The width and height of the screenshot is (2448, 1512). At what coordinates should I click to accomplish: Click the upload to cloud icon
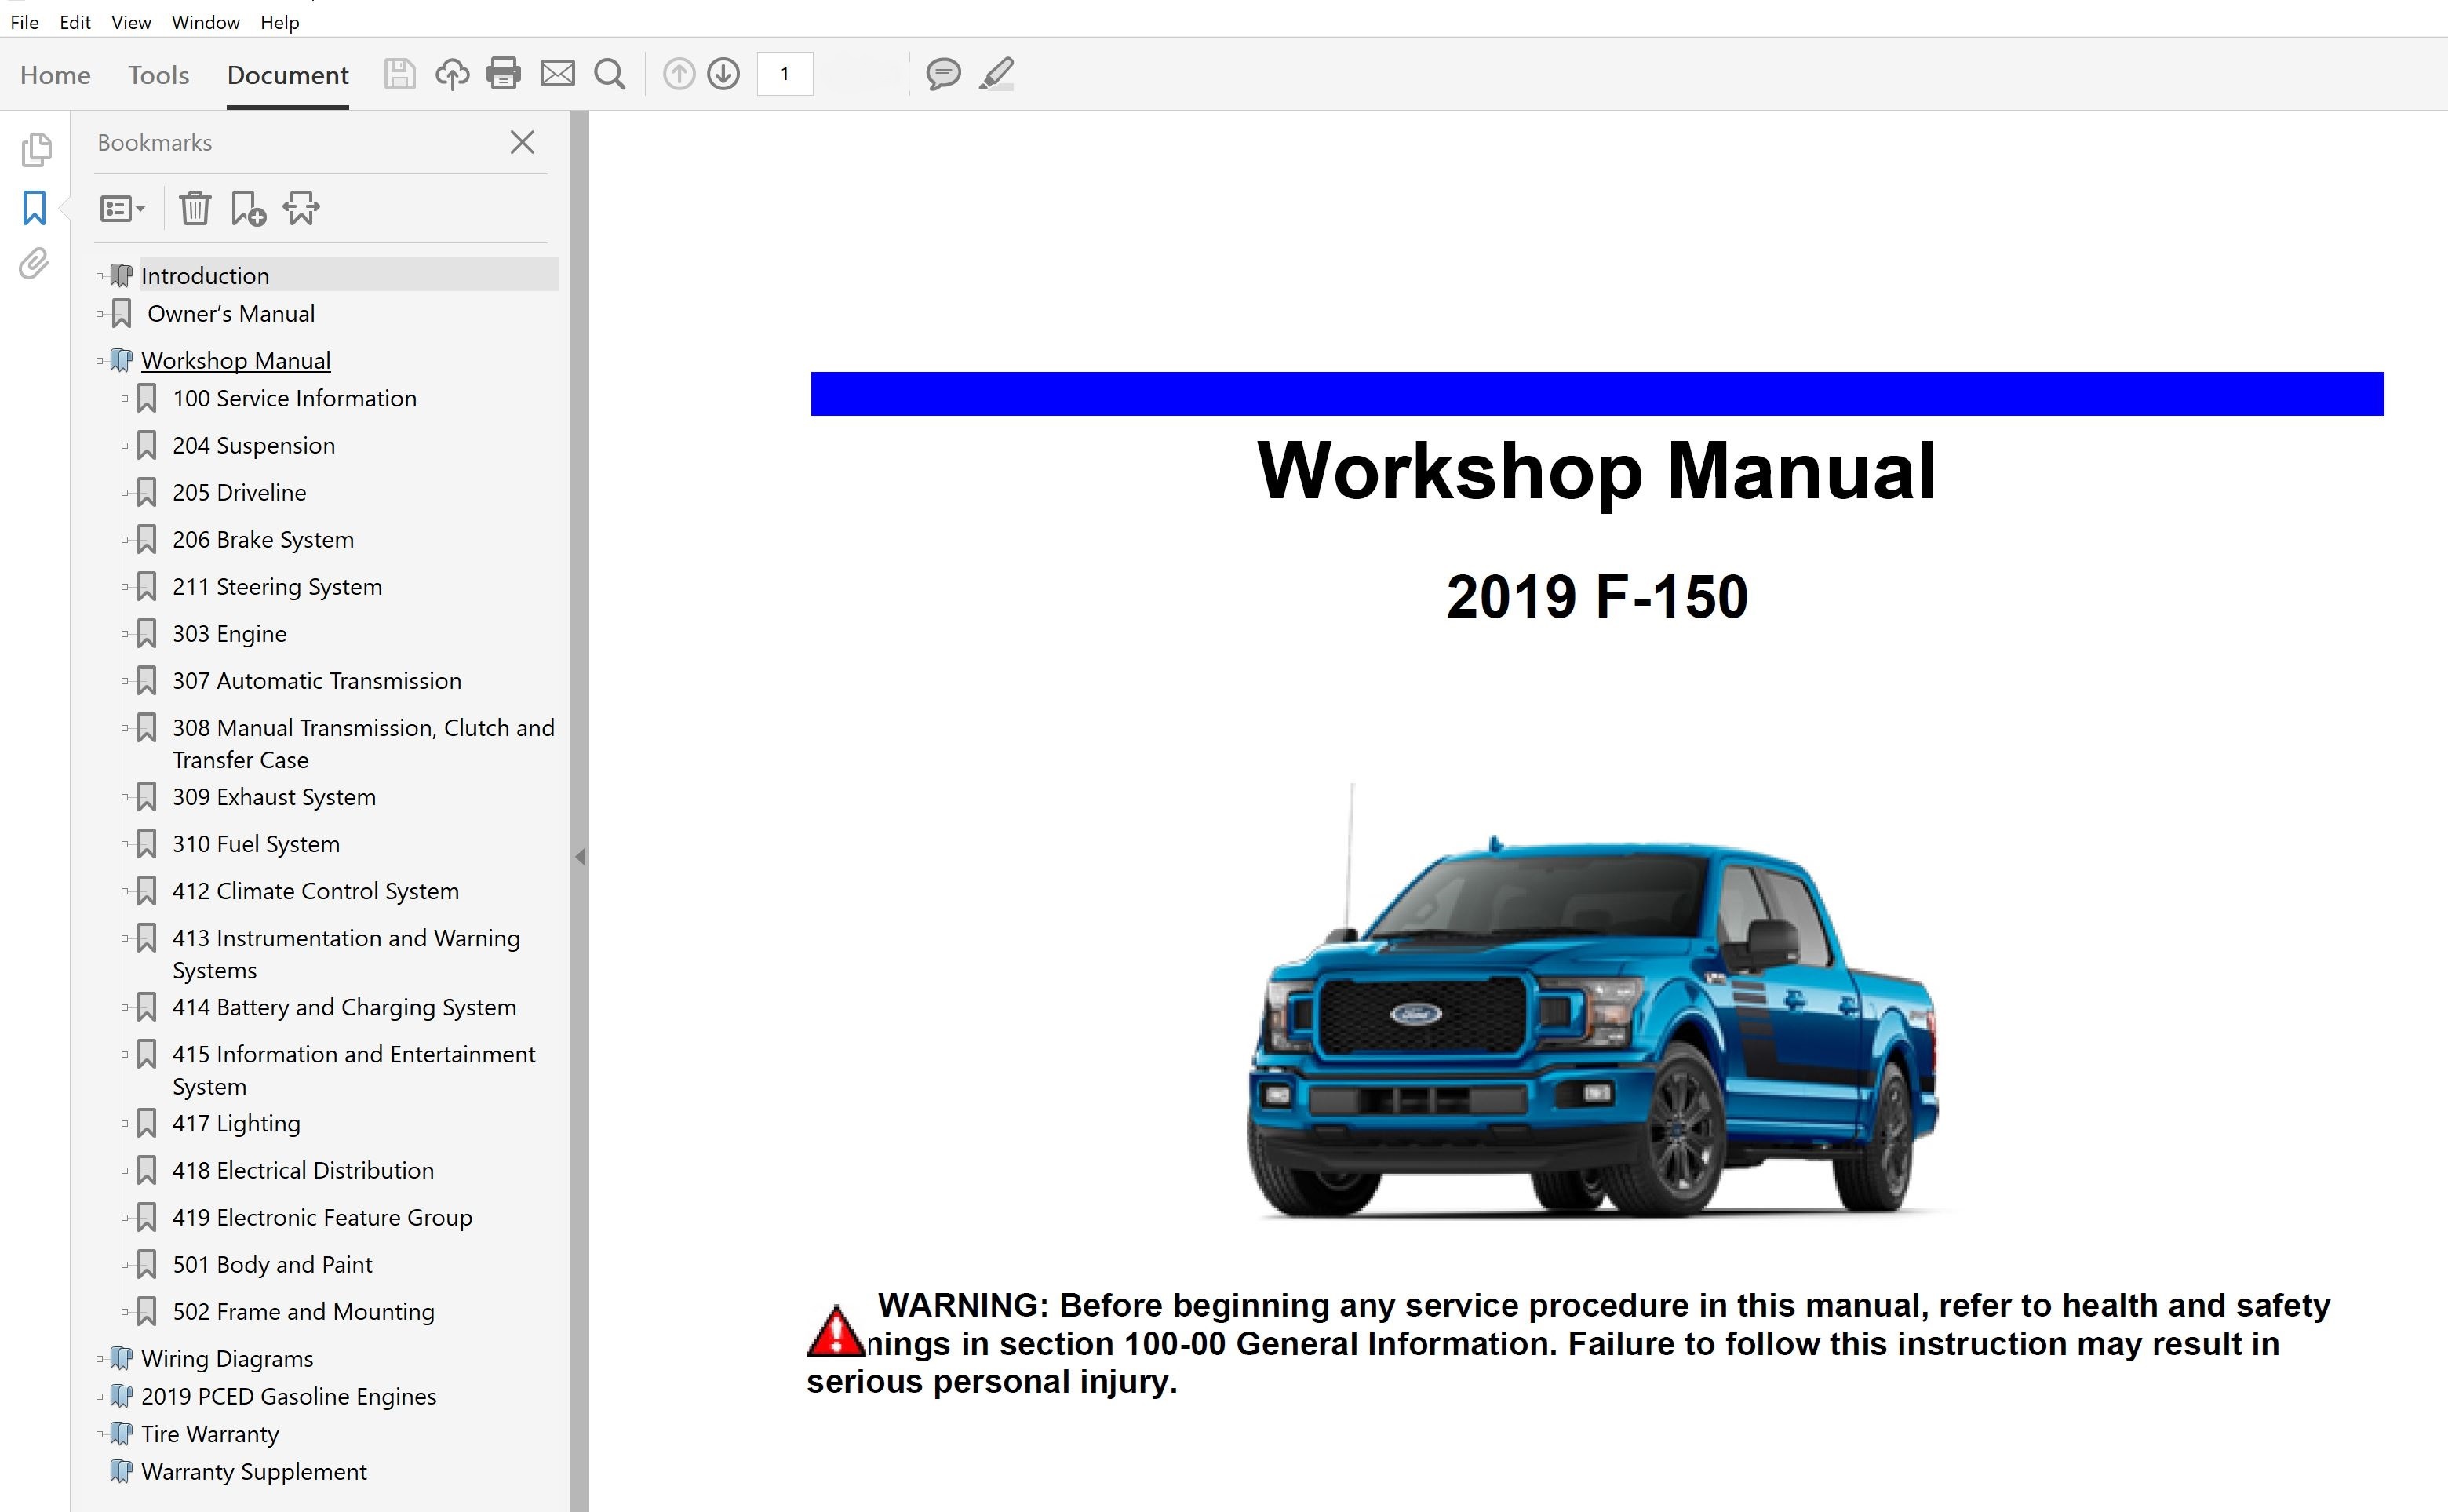452,74
